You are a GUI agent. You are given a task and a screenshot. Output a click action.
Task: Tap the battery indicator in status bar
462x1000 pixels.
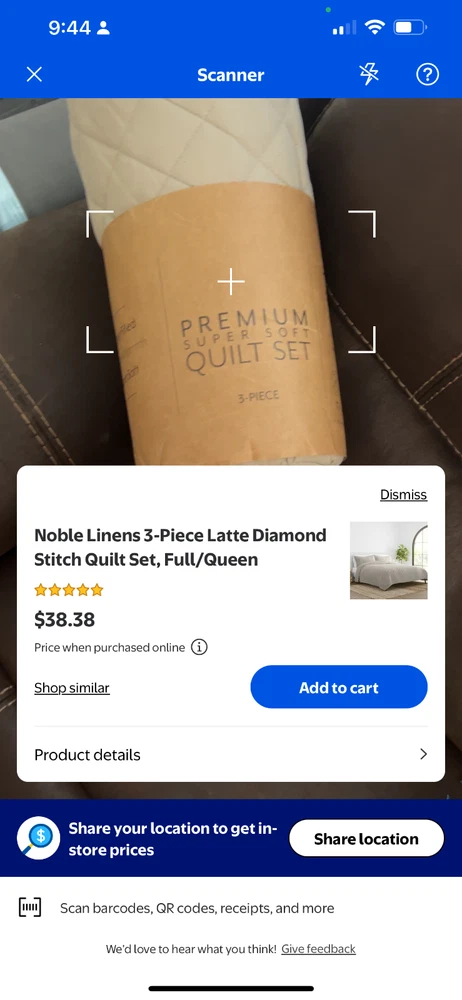(x=410, y=27)
